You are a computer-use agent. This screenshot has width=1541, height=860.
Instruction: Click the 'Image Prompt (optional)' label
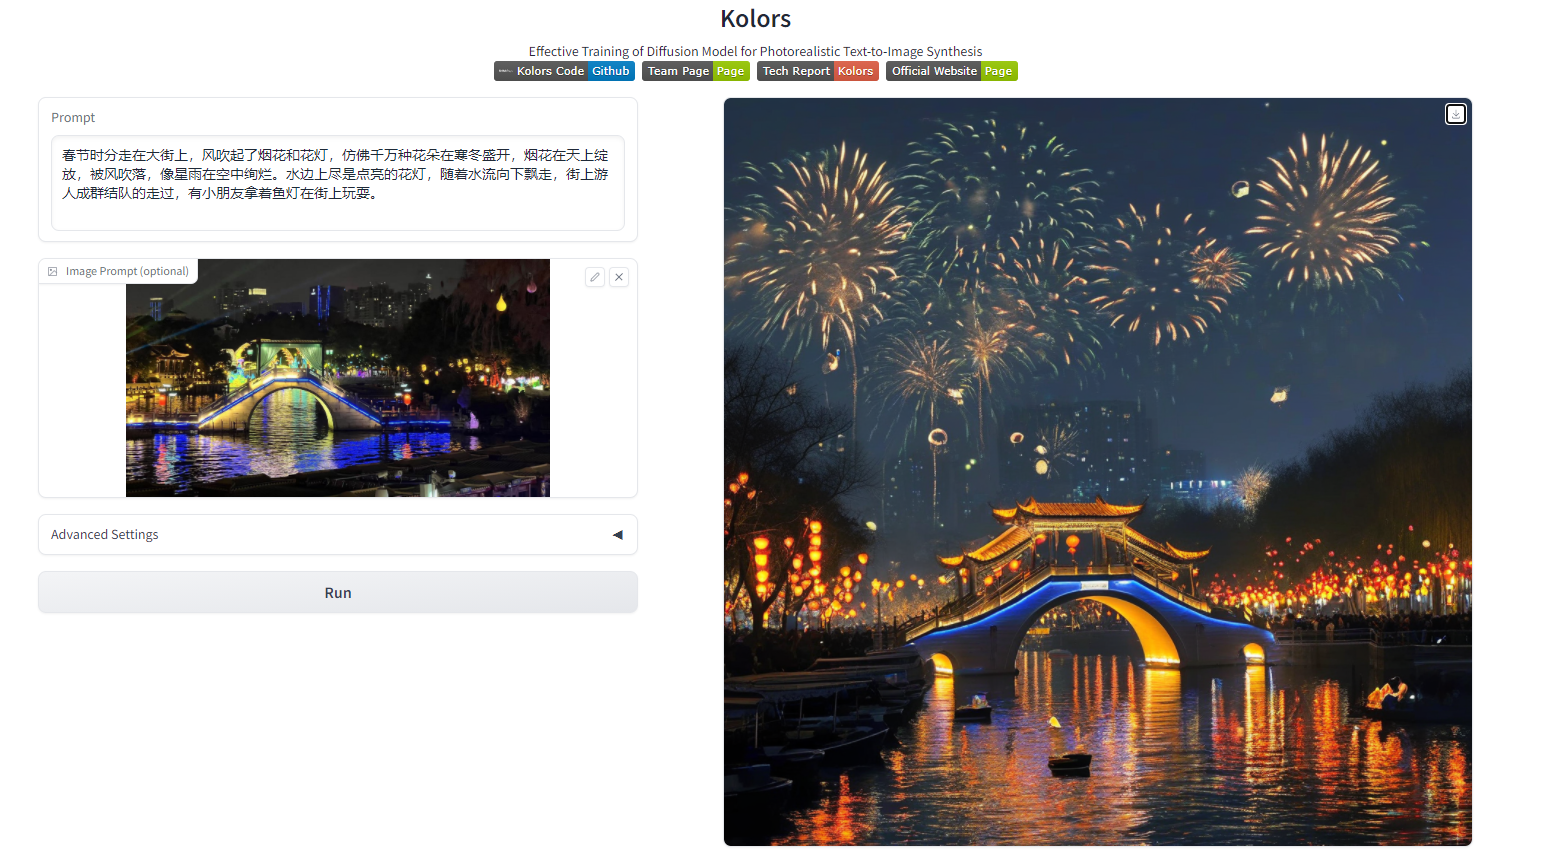pyautogui.click(x=127, y=271)
